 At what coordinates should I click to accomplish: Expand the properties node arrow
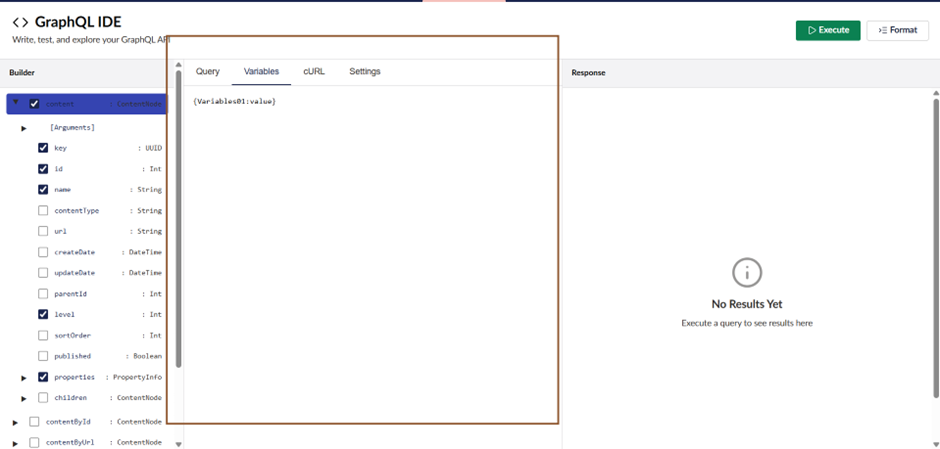click(24, 378)
